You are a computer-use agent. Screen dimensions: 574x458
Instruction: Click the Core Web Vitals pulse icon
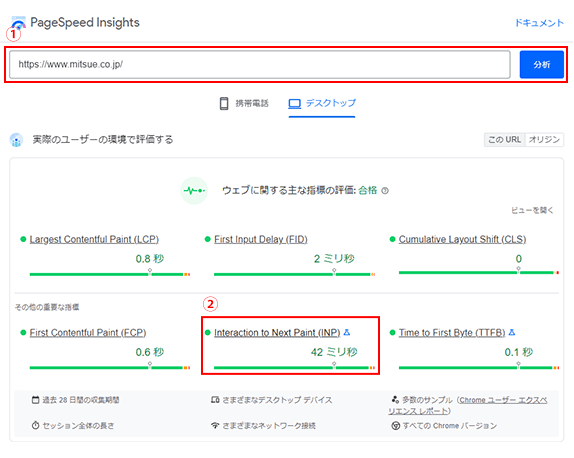click(194, 190)
